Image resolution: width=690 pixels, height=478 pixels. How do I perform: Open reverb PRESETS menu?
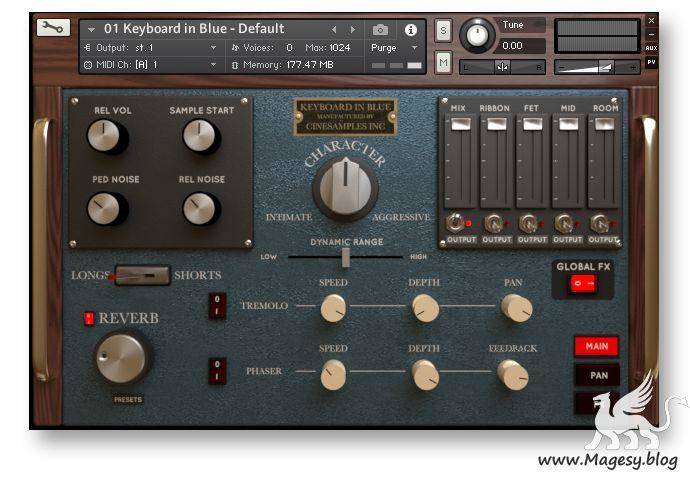128,400
